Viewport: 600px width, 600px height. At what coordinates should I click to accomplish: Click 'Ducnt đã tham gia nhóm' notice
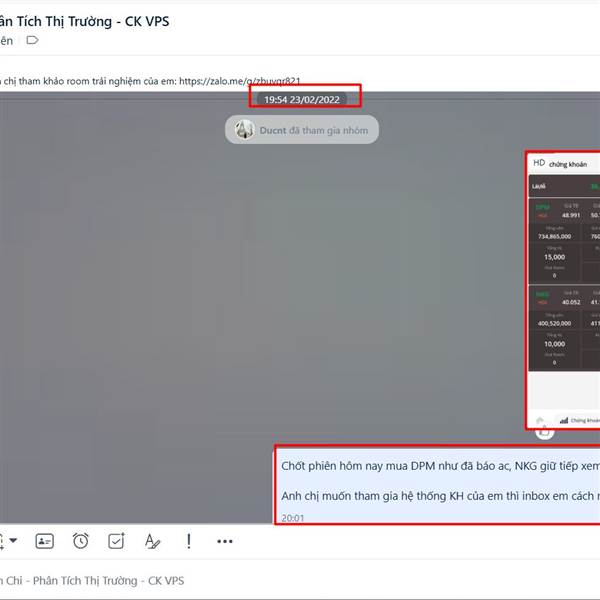click(302, 130)
